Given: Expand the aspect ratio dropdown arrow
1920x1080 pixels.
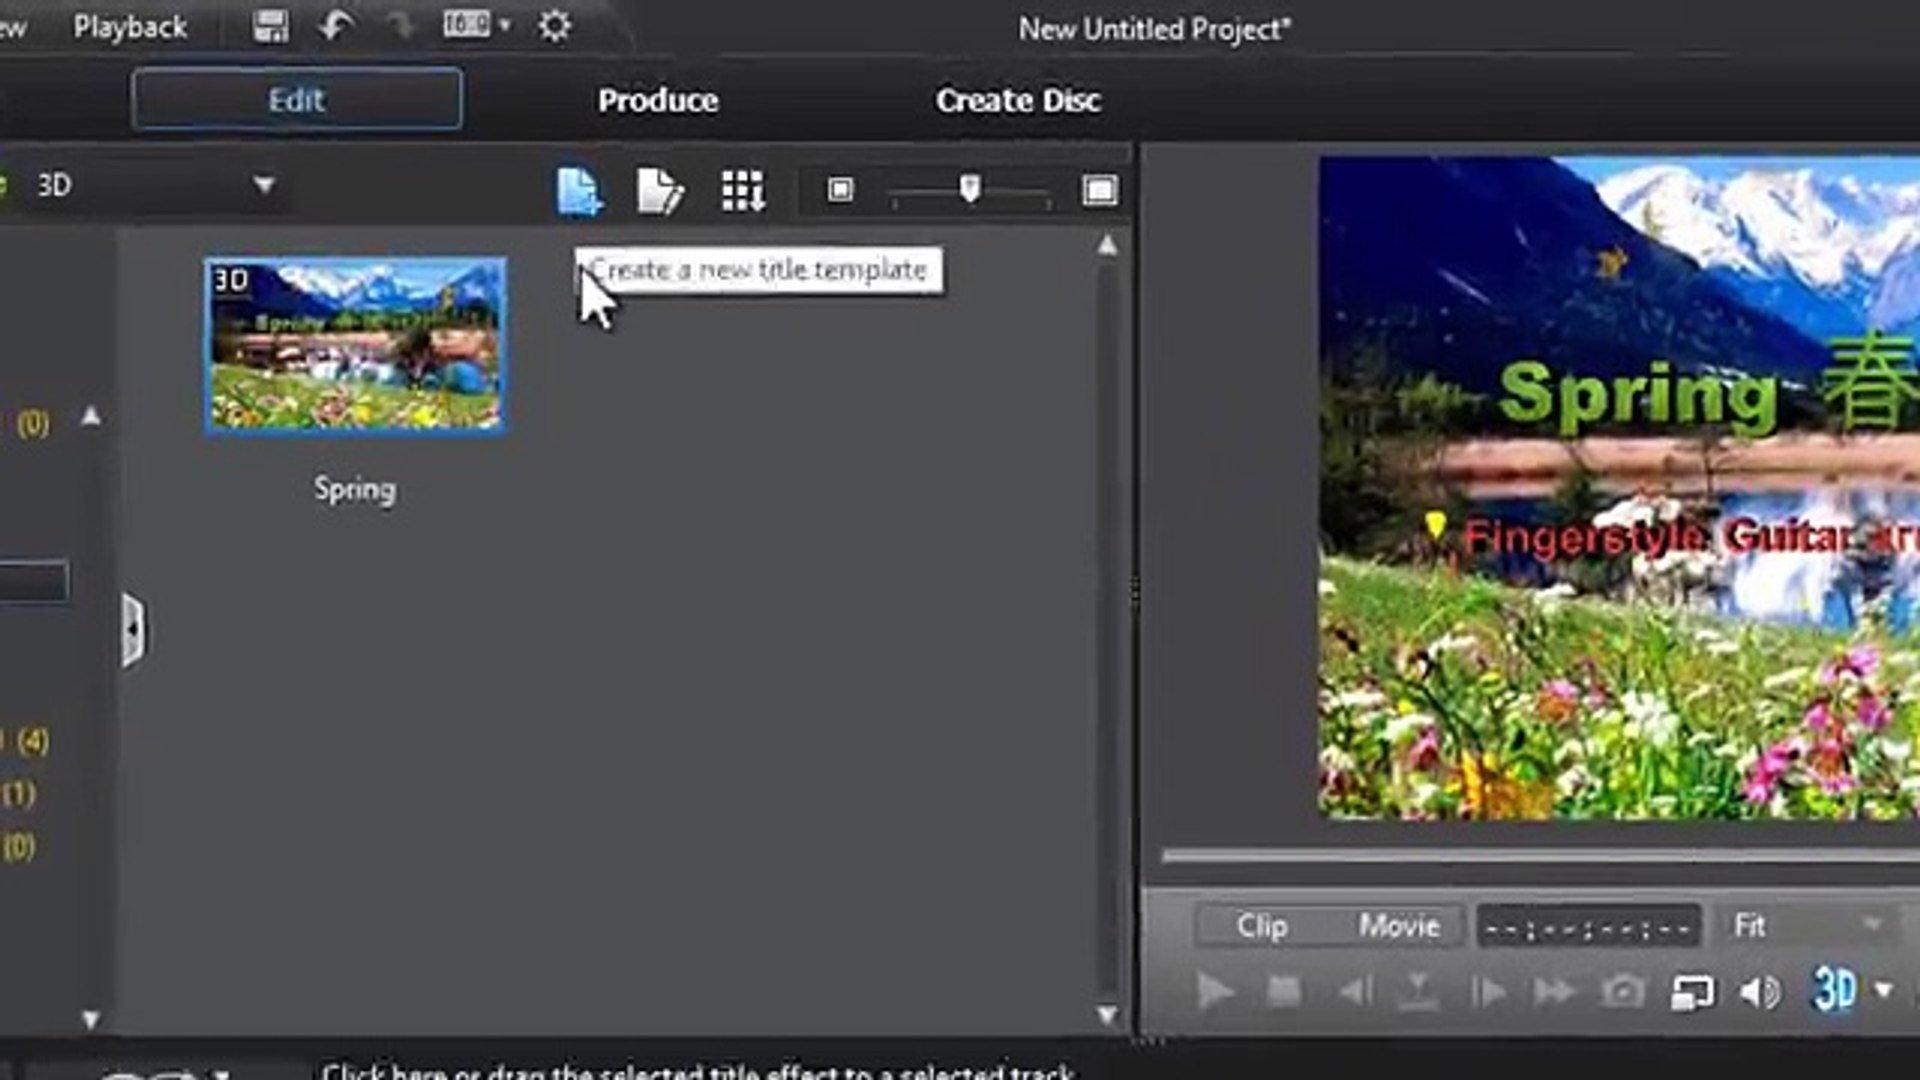Looking at the screenshot, I should pyautogui.click(x=506, y=25).
